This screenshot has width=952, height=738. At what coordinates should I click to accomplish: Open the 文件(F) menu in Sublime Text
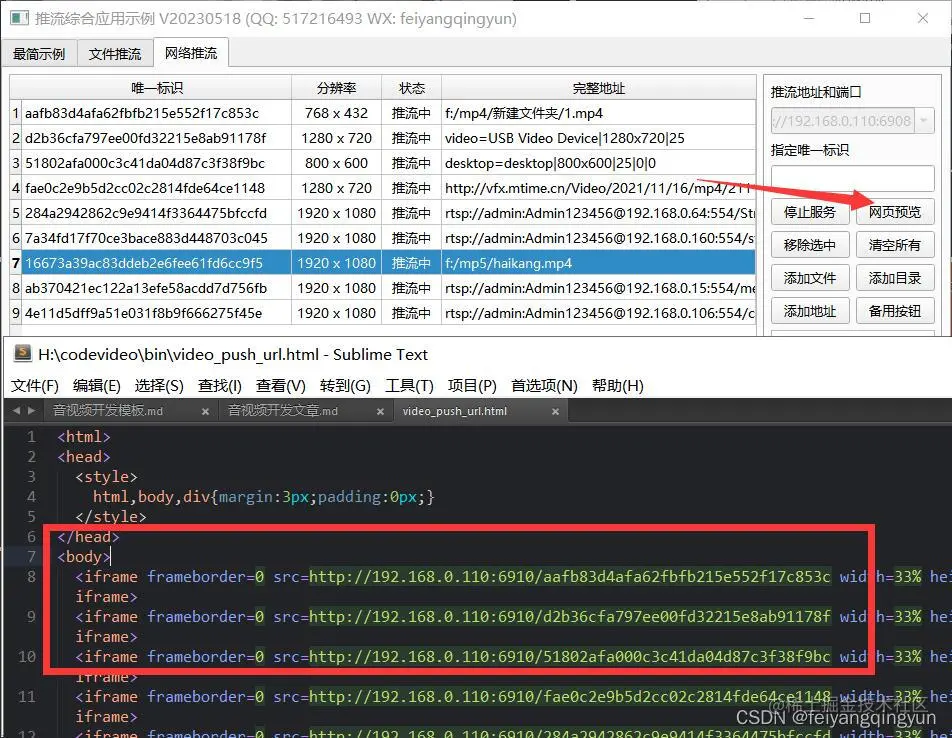35,385
